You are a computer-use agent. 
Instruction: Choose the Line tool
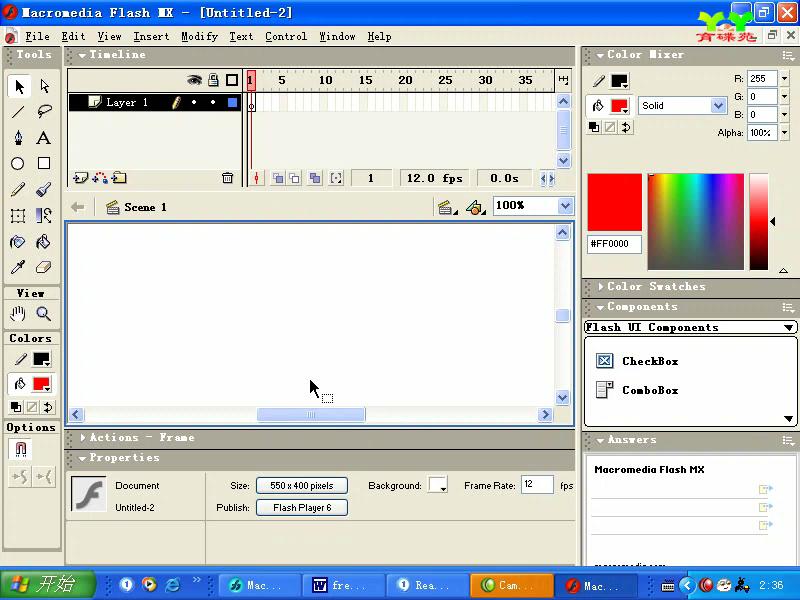(18, 111)
